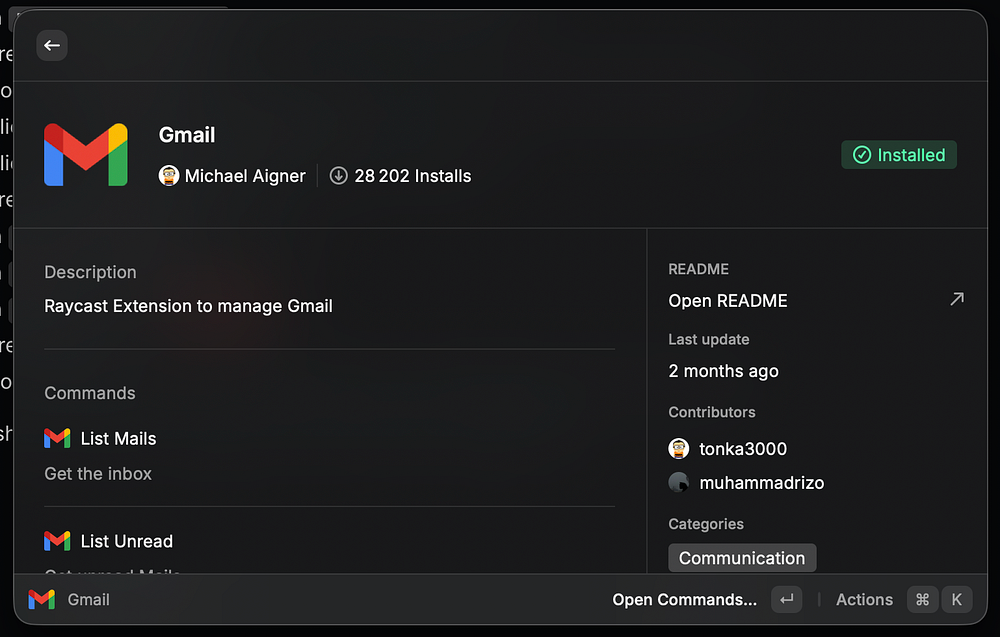
Task: Select the List Mails command
Action: tap(118, 439)
